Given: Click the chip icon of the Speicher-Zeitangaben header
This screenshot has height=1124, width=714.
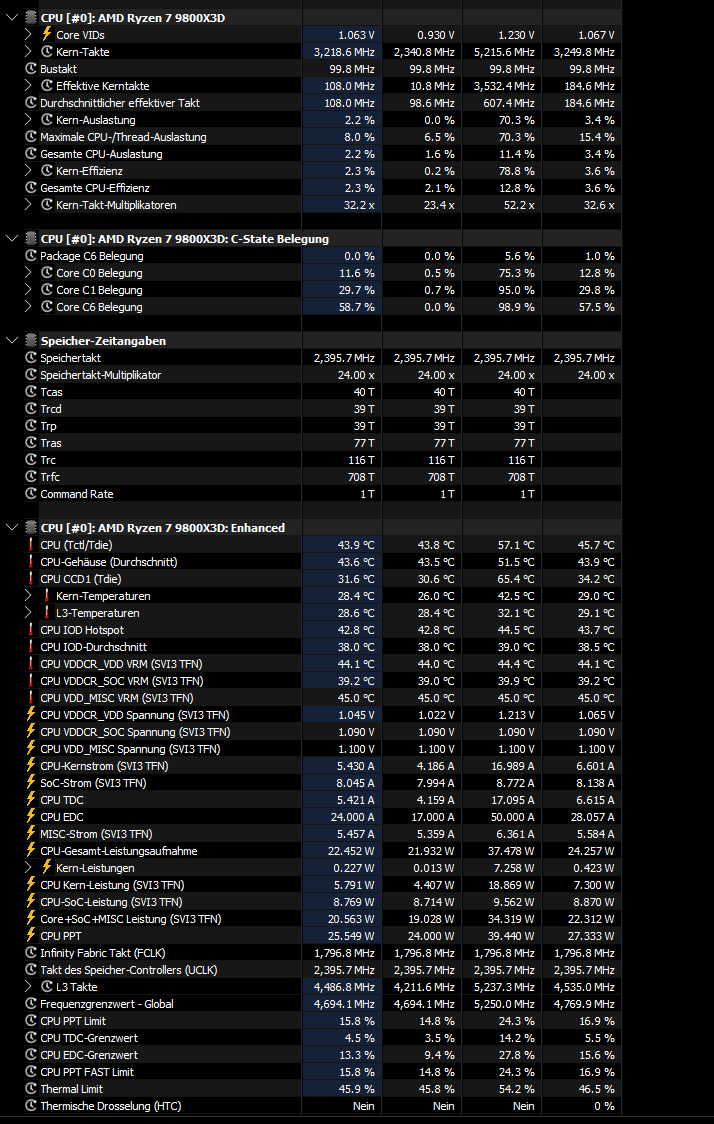Looking at the screenshot, I should click(30, 340).
